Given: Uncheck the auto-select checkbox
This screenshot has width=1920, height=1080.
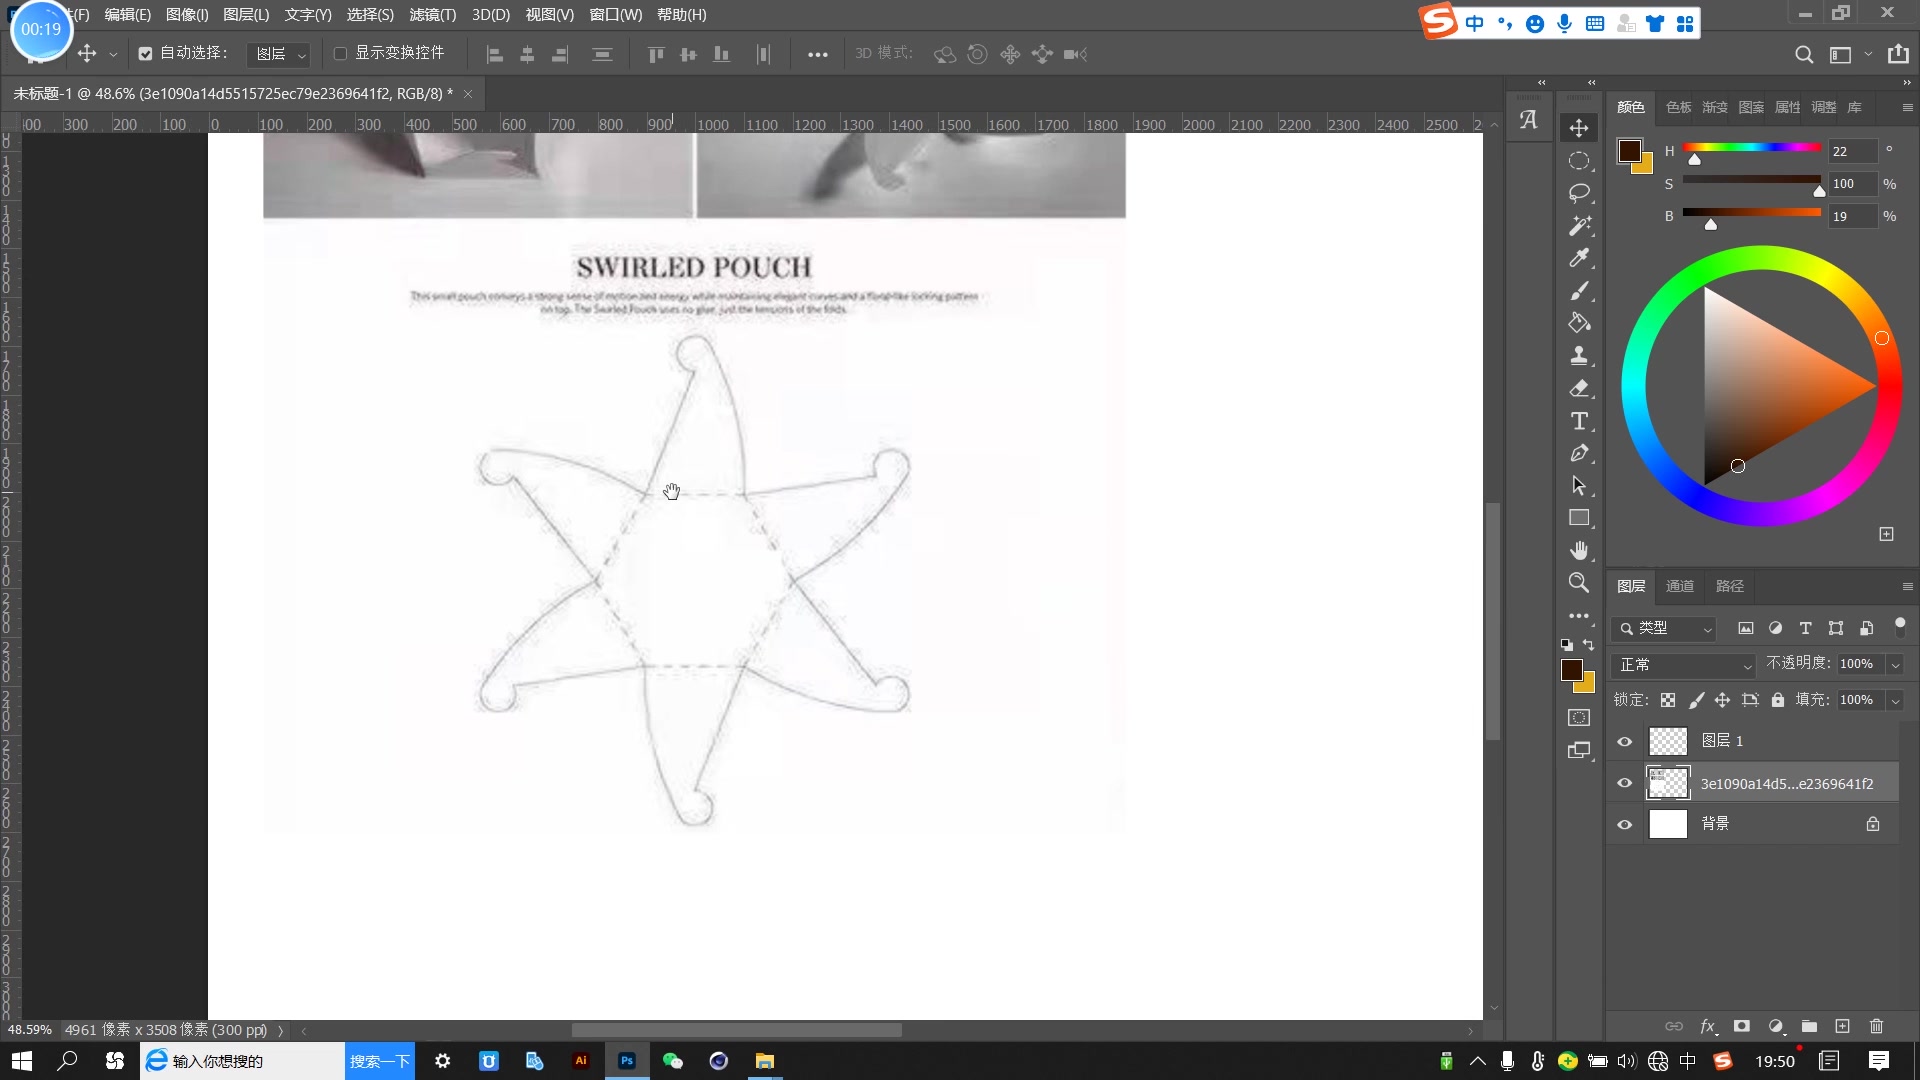Looking at the screenshot, I should (x=145, y=54).
